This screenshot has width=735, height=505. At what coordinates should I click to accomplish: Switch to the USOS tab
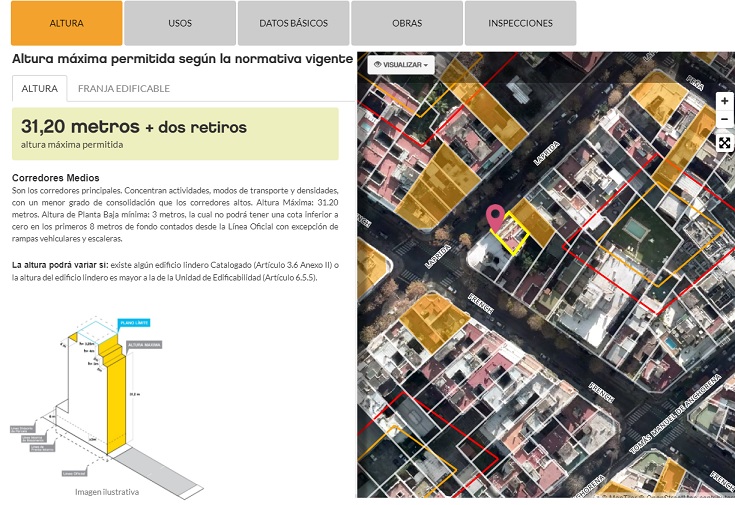coord(180,23)
